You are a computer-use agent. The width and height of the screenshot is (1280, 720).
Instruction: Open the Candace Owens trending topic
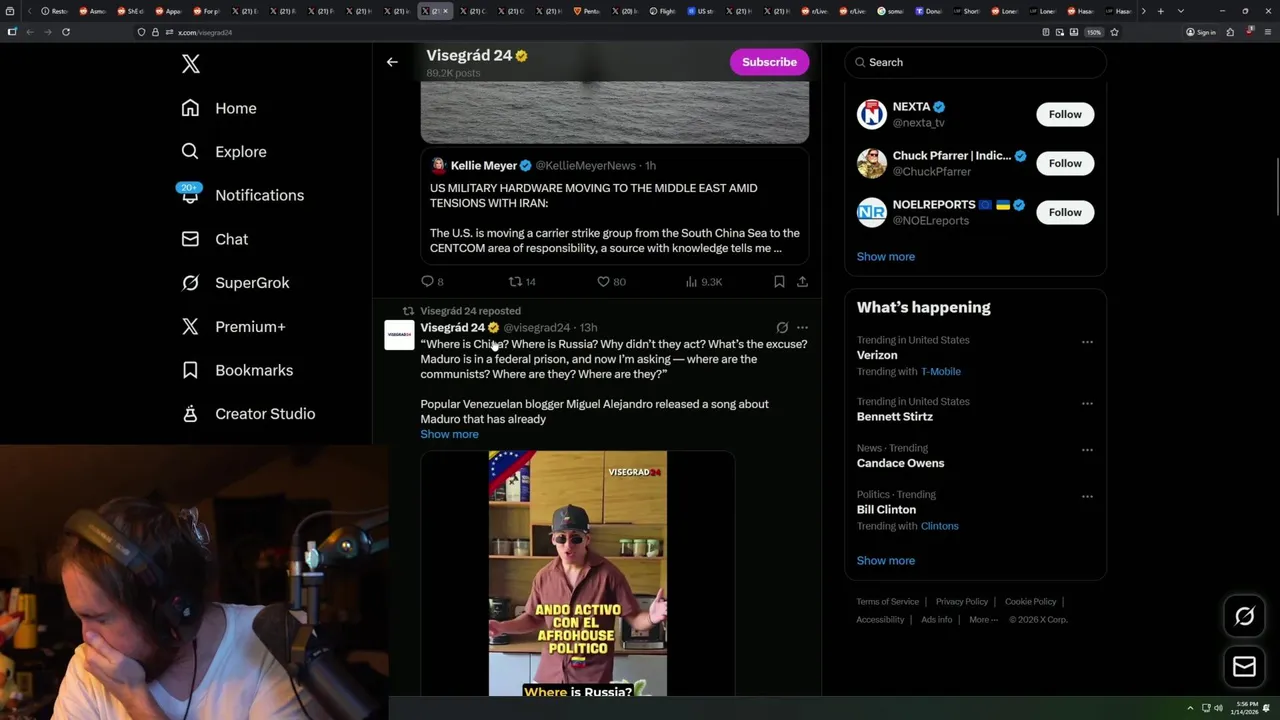coord(900,463)
